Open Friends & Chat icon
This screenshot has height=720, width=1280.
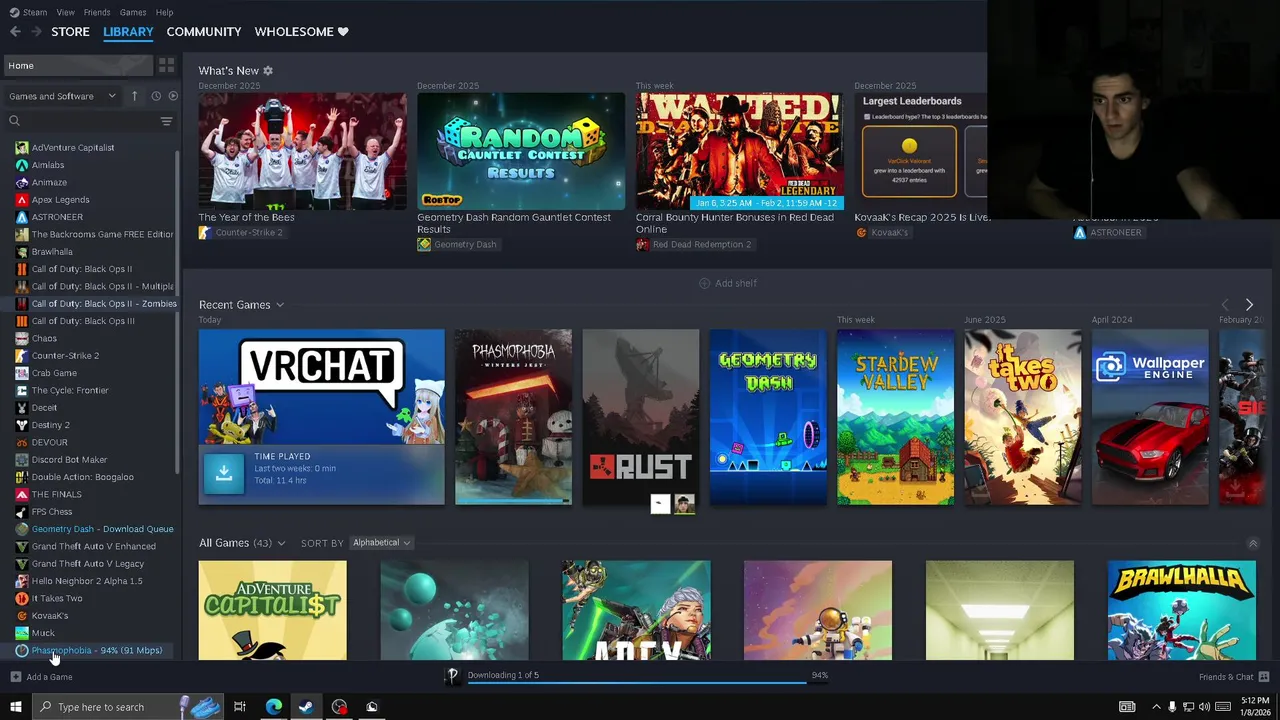(x=1264, y=677)
